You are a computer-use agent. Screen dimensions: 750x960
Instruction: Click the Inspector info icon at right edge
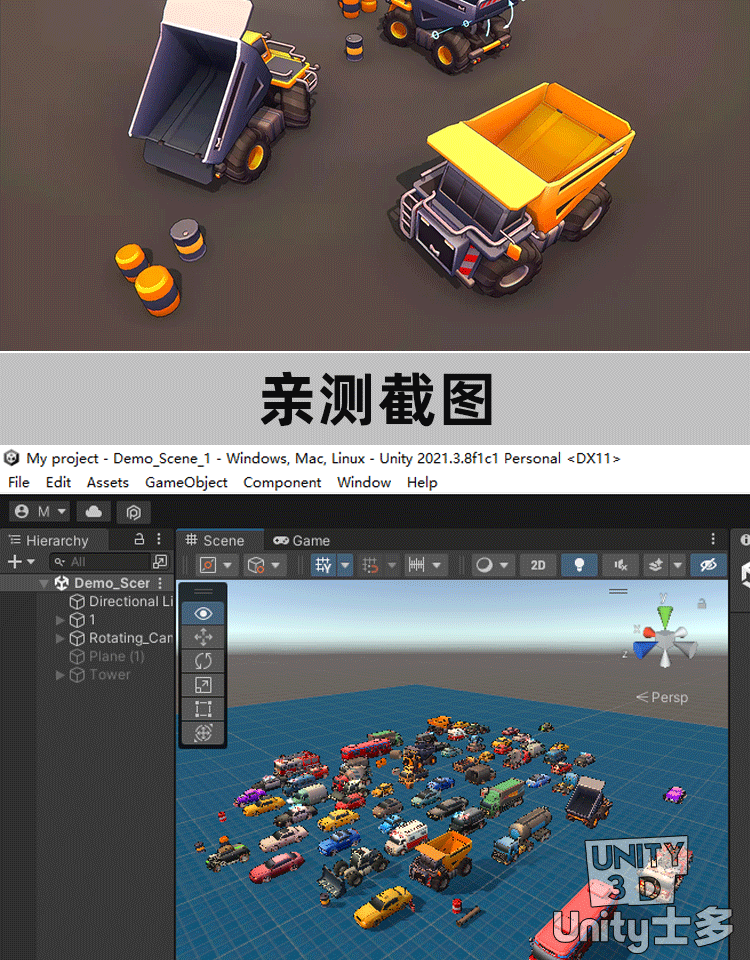[x=744, y=539]
